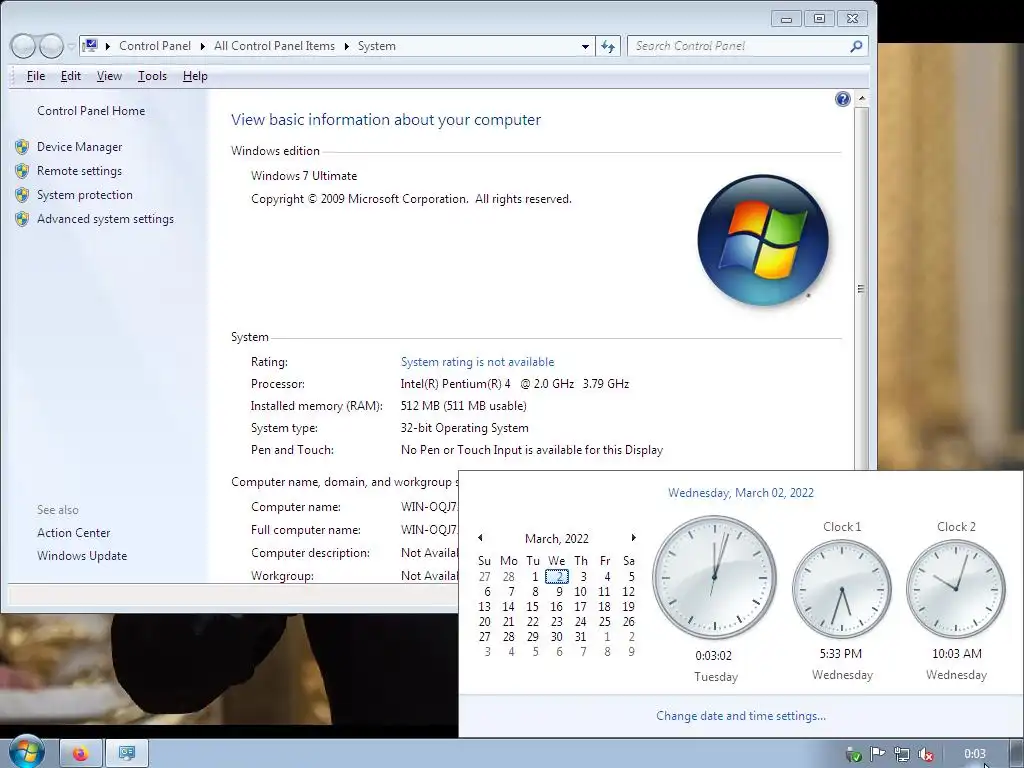Click Show desktop button at taskbar end
1024x768 pixels.
[x=1017, y=754]
